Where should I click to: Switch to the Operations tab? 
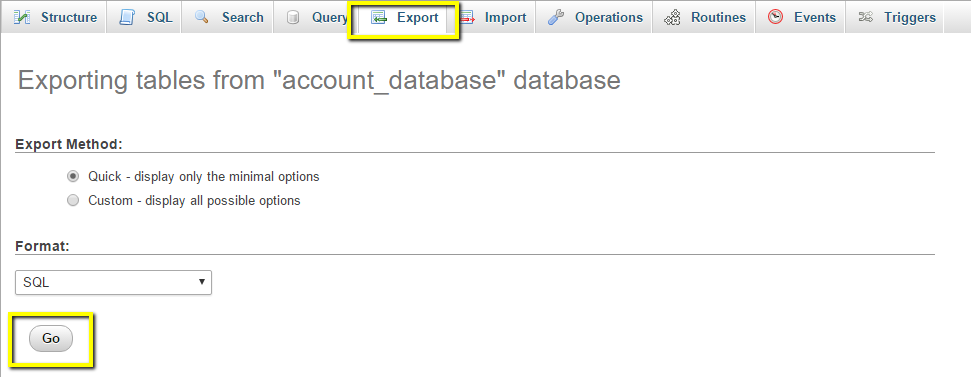coord(594,17)
